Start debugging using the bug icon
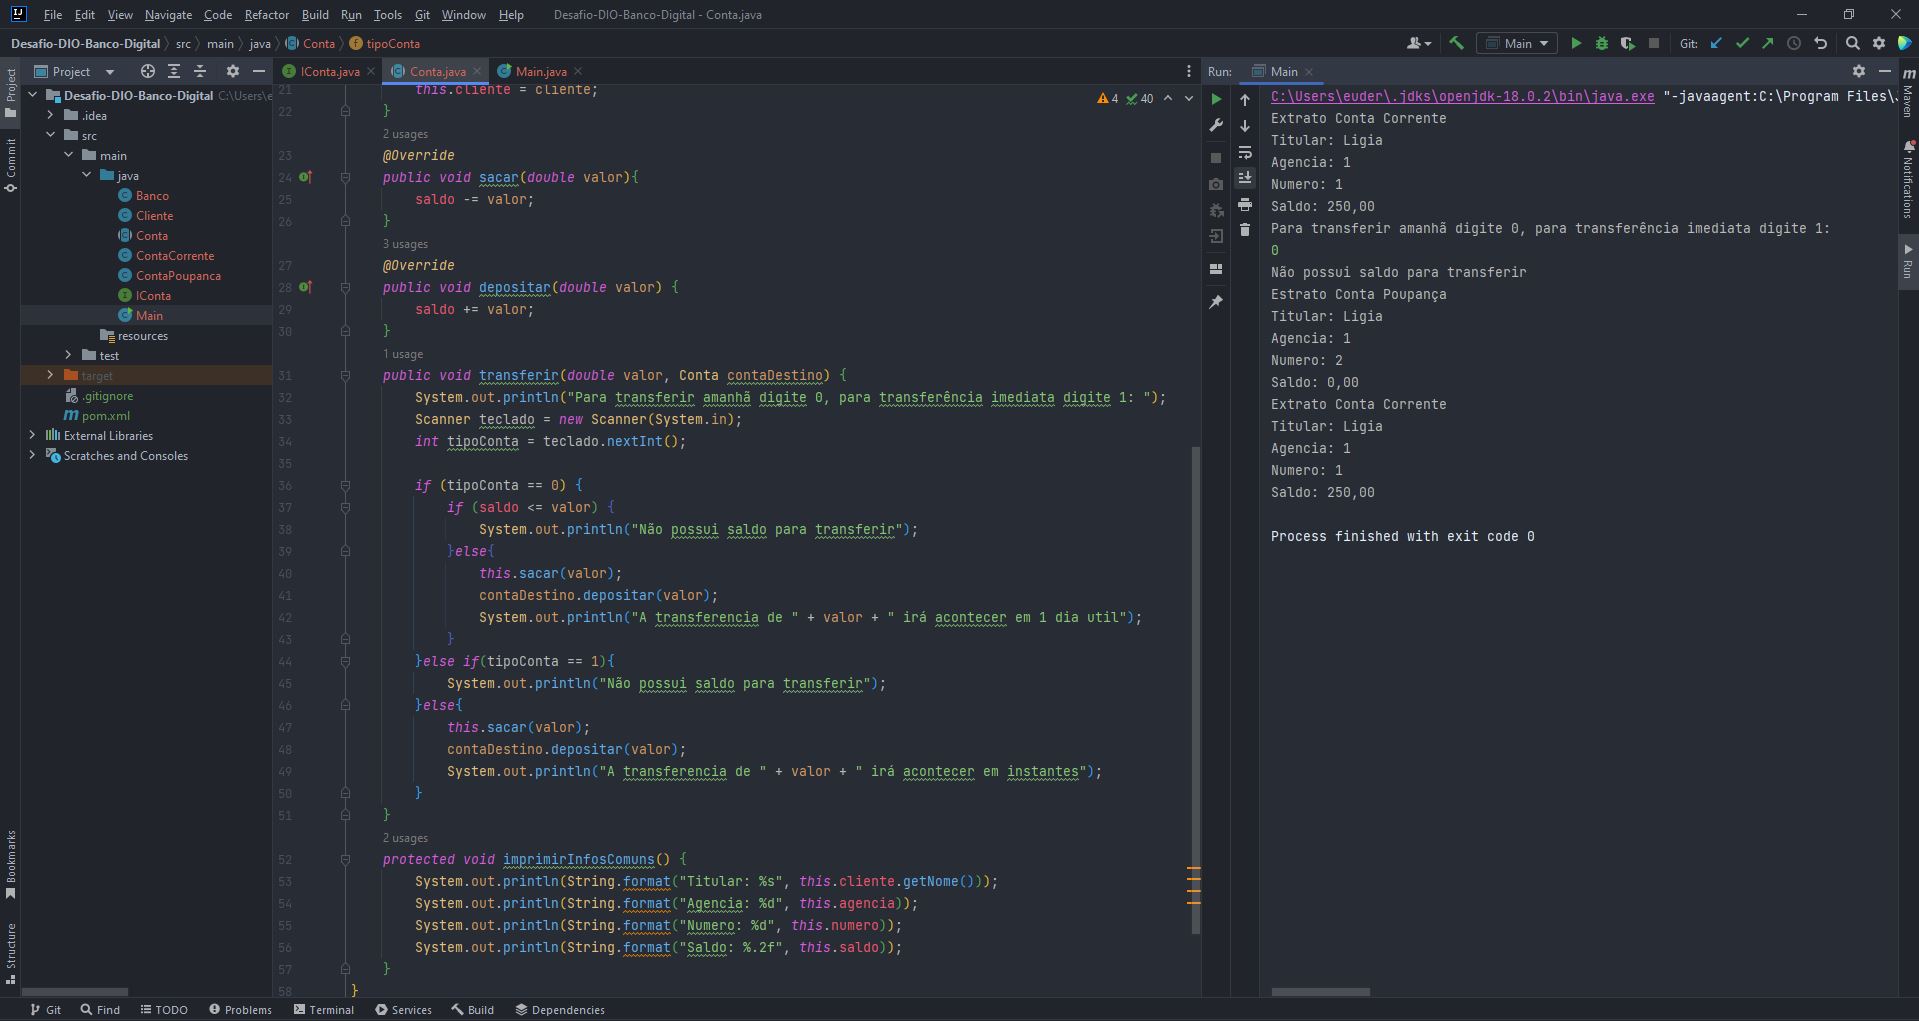1919x1021 pixels. (x=1602, y=44)
